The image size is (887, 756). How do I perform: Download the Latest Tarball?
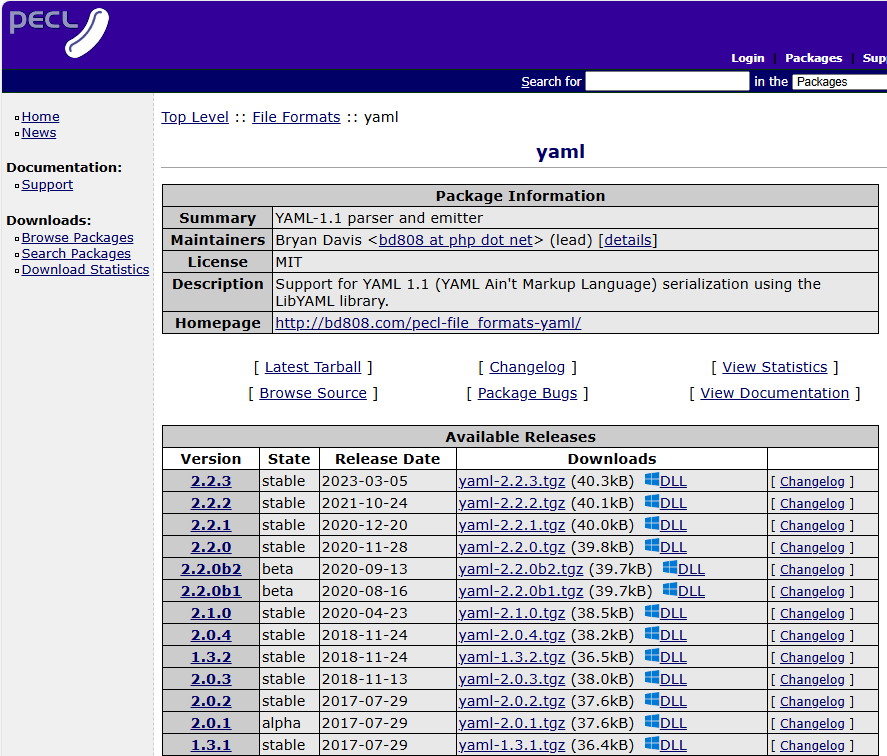tap(313, 367)
